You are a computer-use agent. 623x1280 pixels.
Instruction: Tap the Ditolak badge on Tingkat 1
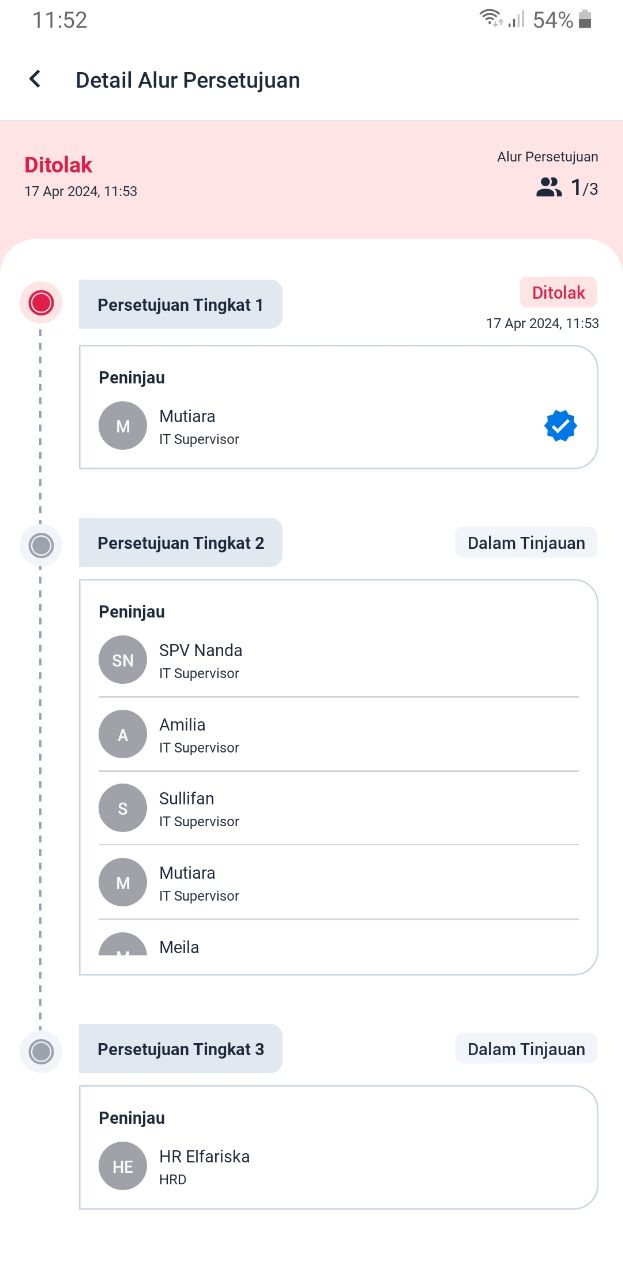[558, 292]
